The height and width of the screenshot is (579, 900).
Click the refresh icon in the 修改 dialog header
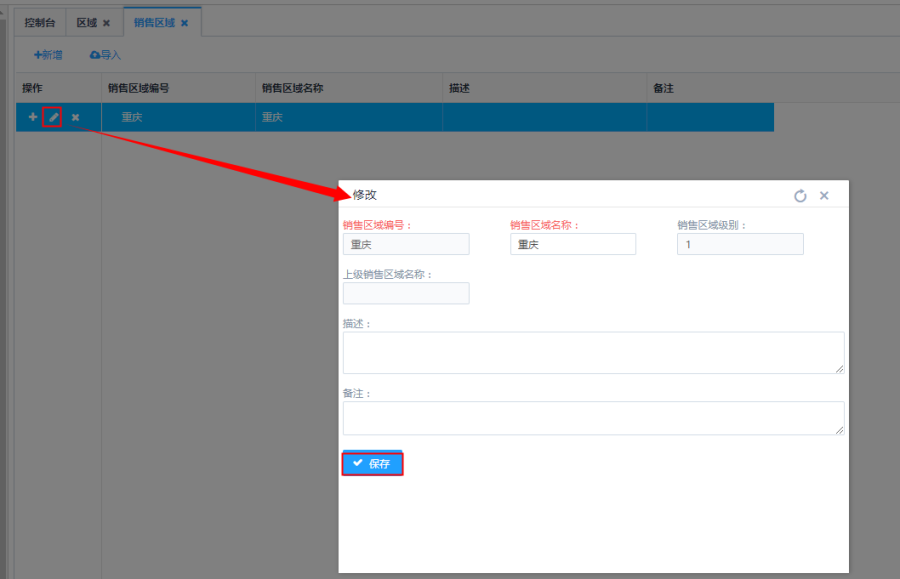click(800, 196)
